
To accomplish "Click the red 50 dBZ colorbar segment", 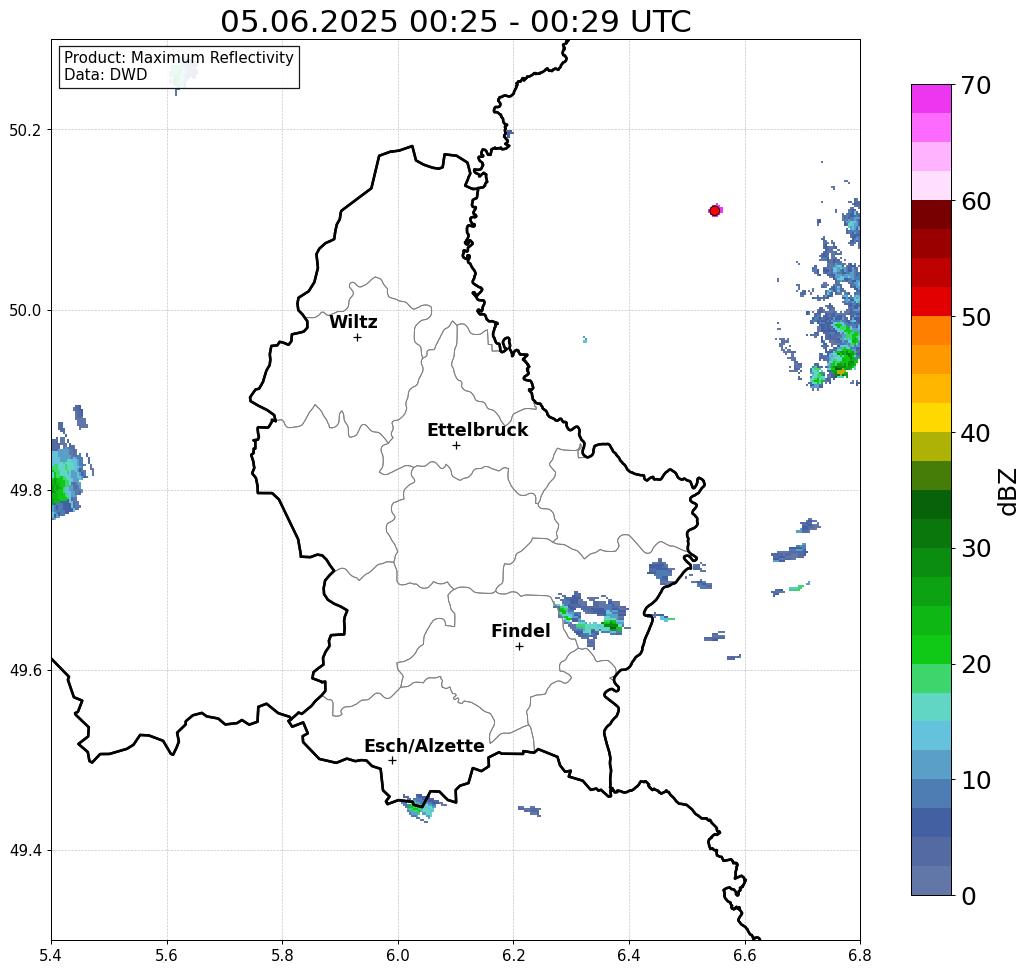I will pyautogui.click(x=931, y=301).
